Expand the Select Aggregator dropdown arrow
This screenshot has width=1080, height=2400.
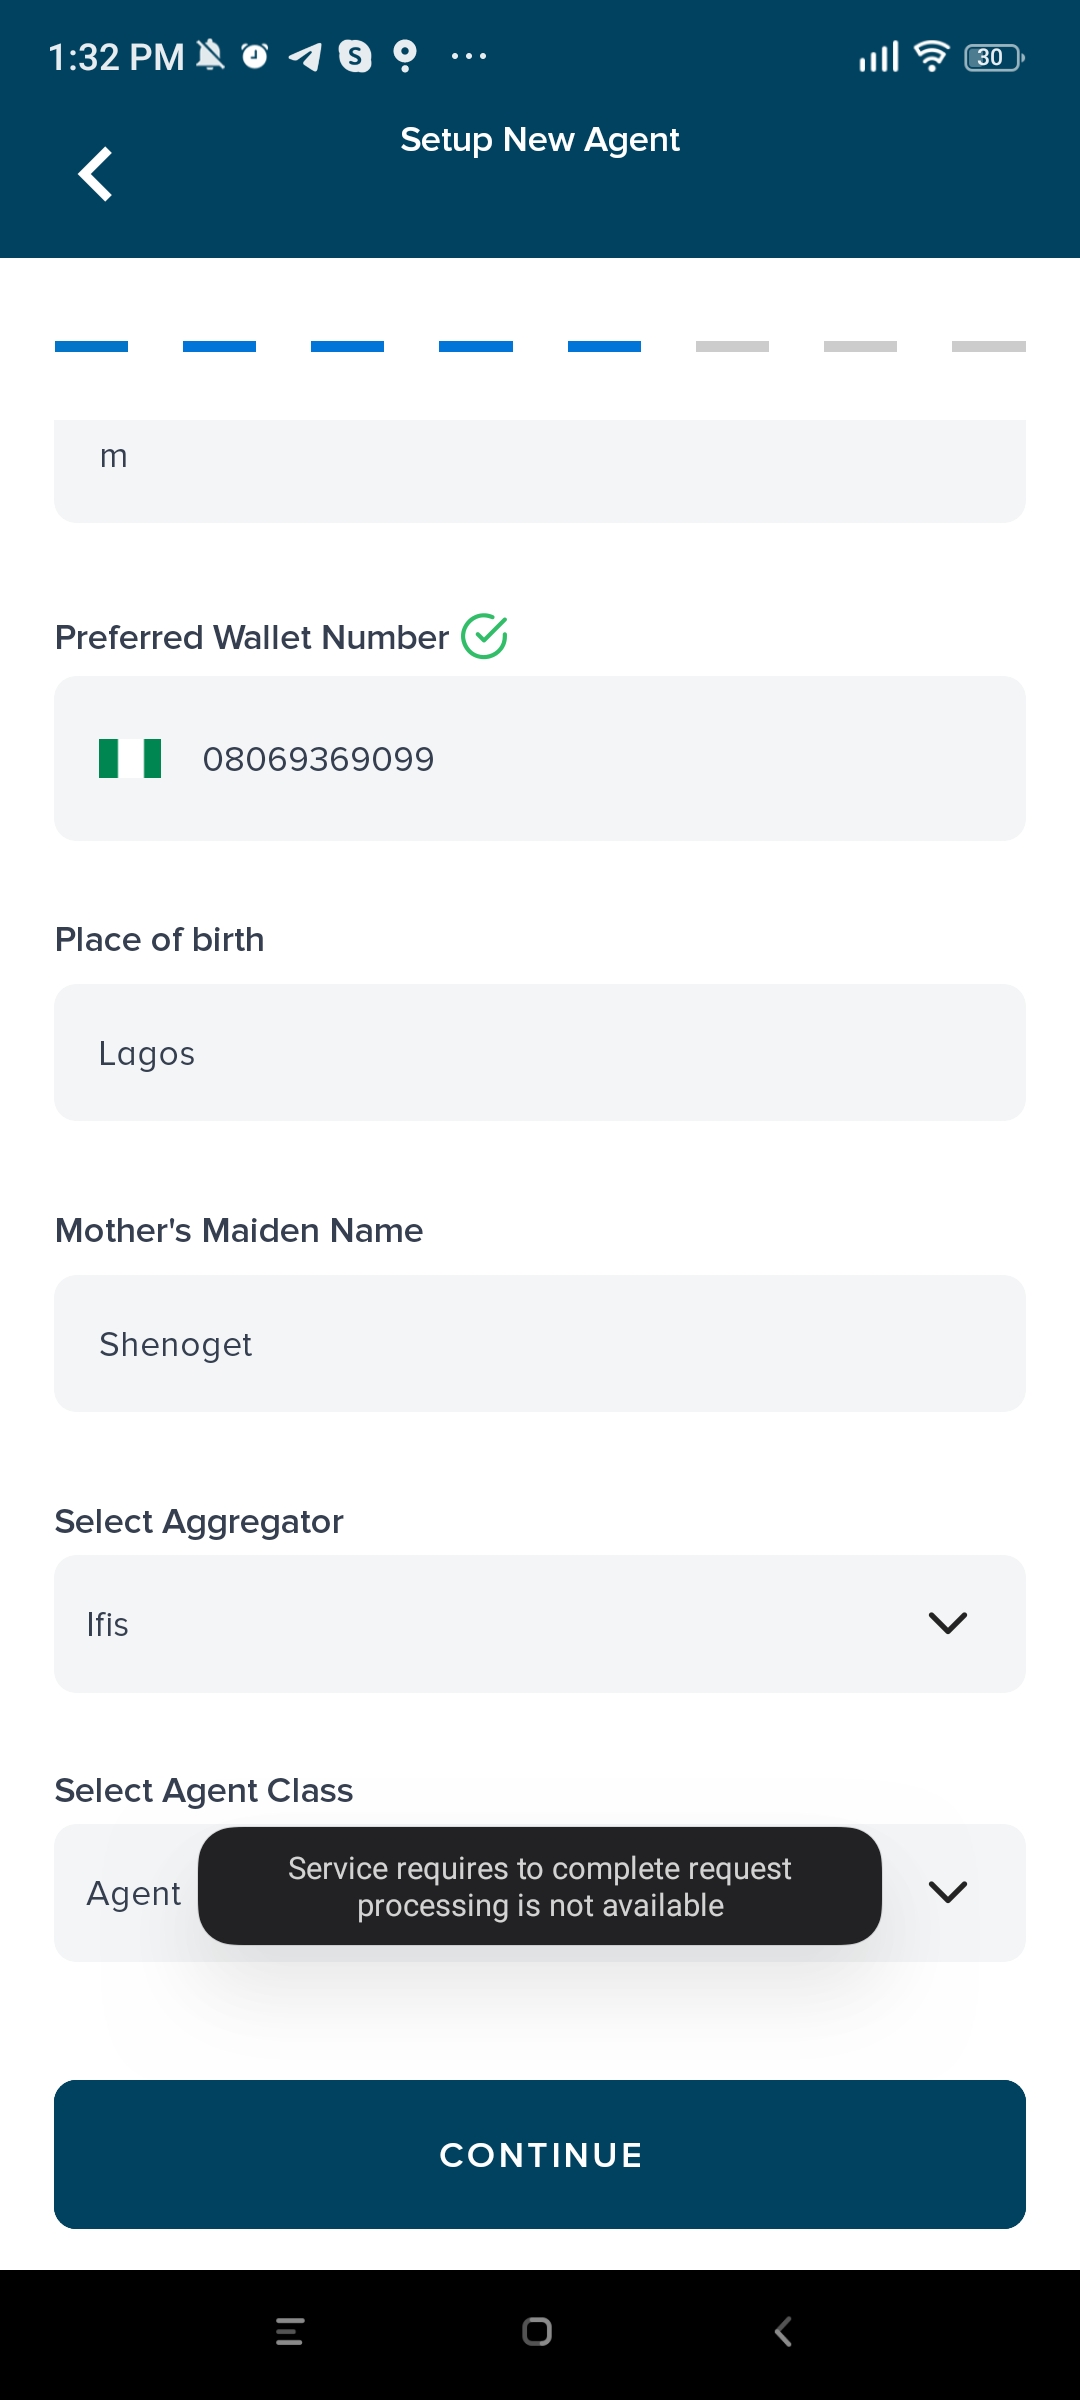point(947,1623)
